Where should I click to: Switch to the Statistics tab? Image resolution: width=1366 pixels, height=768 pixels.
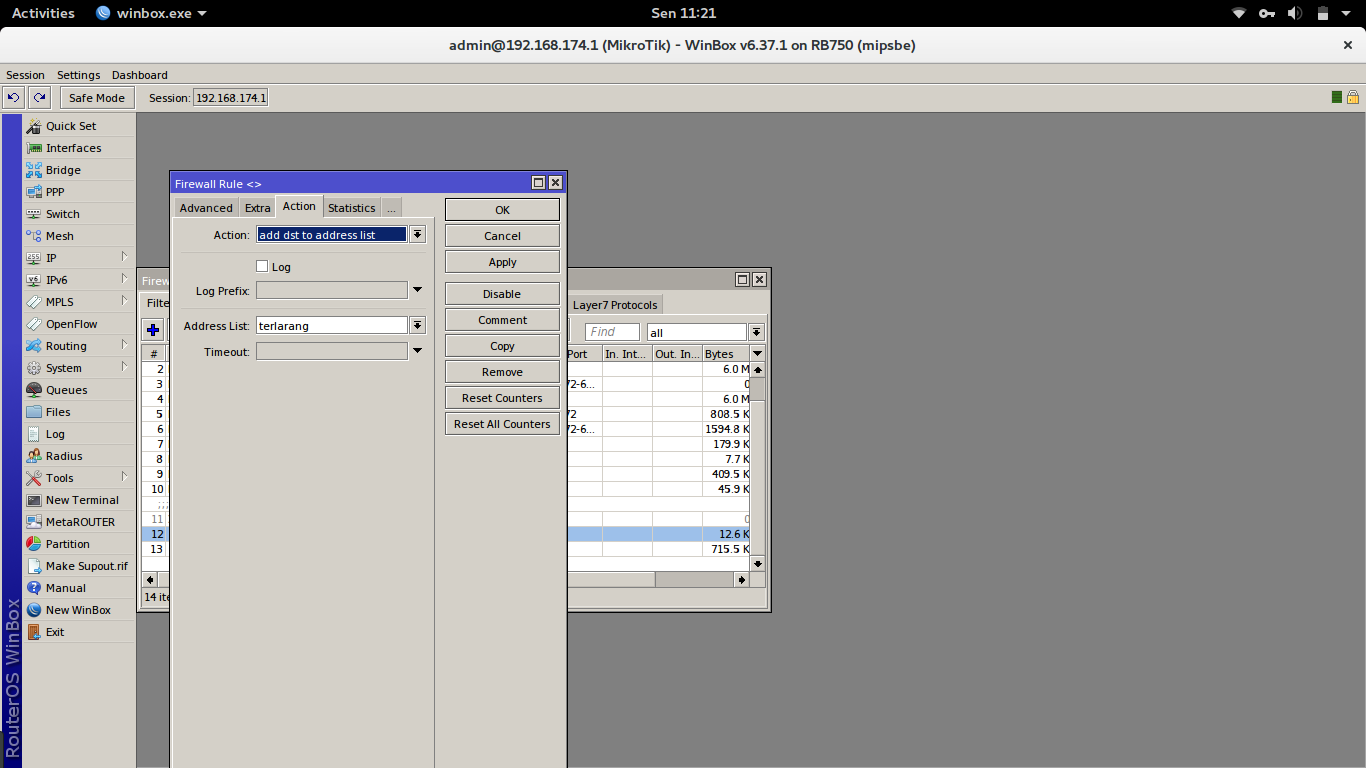[x=352, y=208]
